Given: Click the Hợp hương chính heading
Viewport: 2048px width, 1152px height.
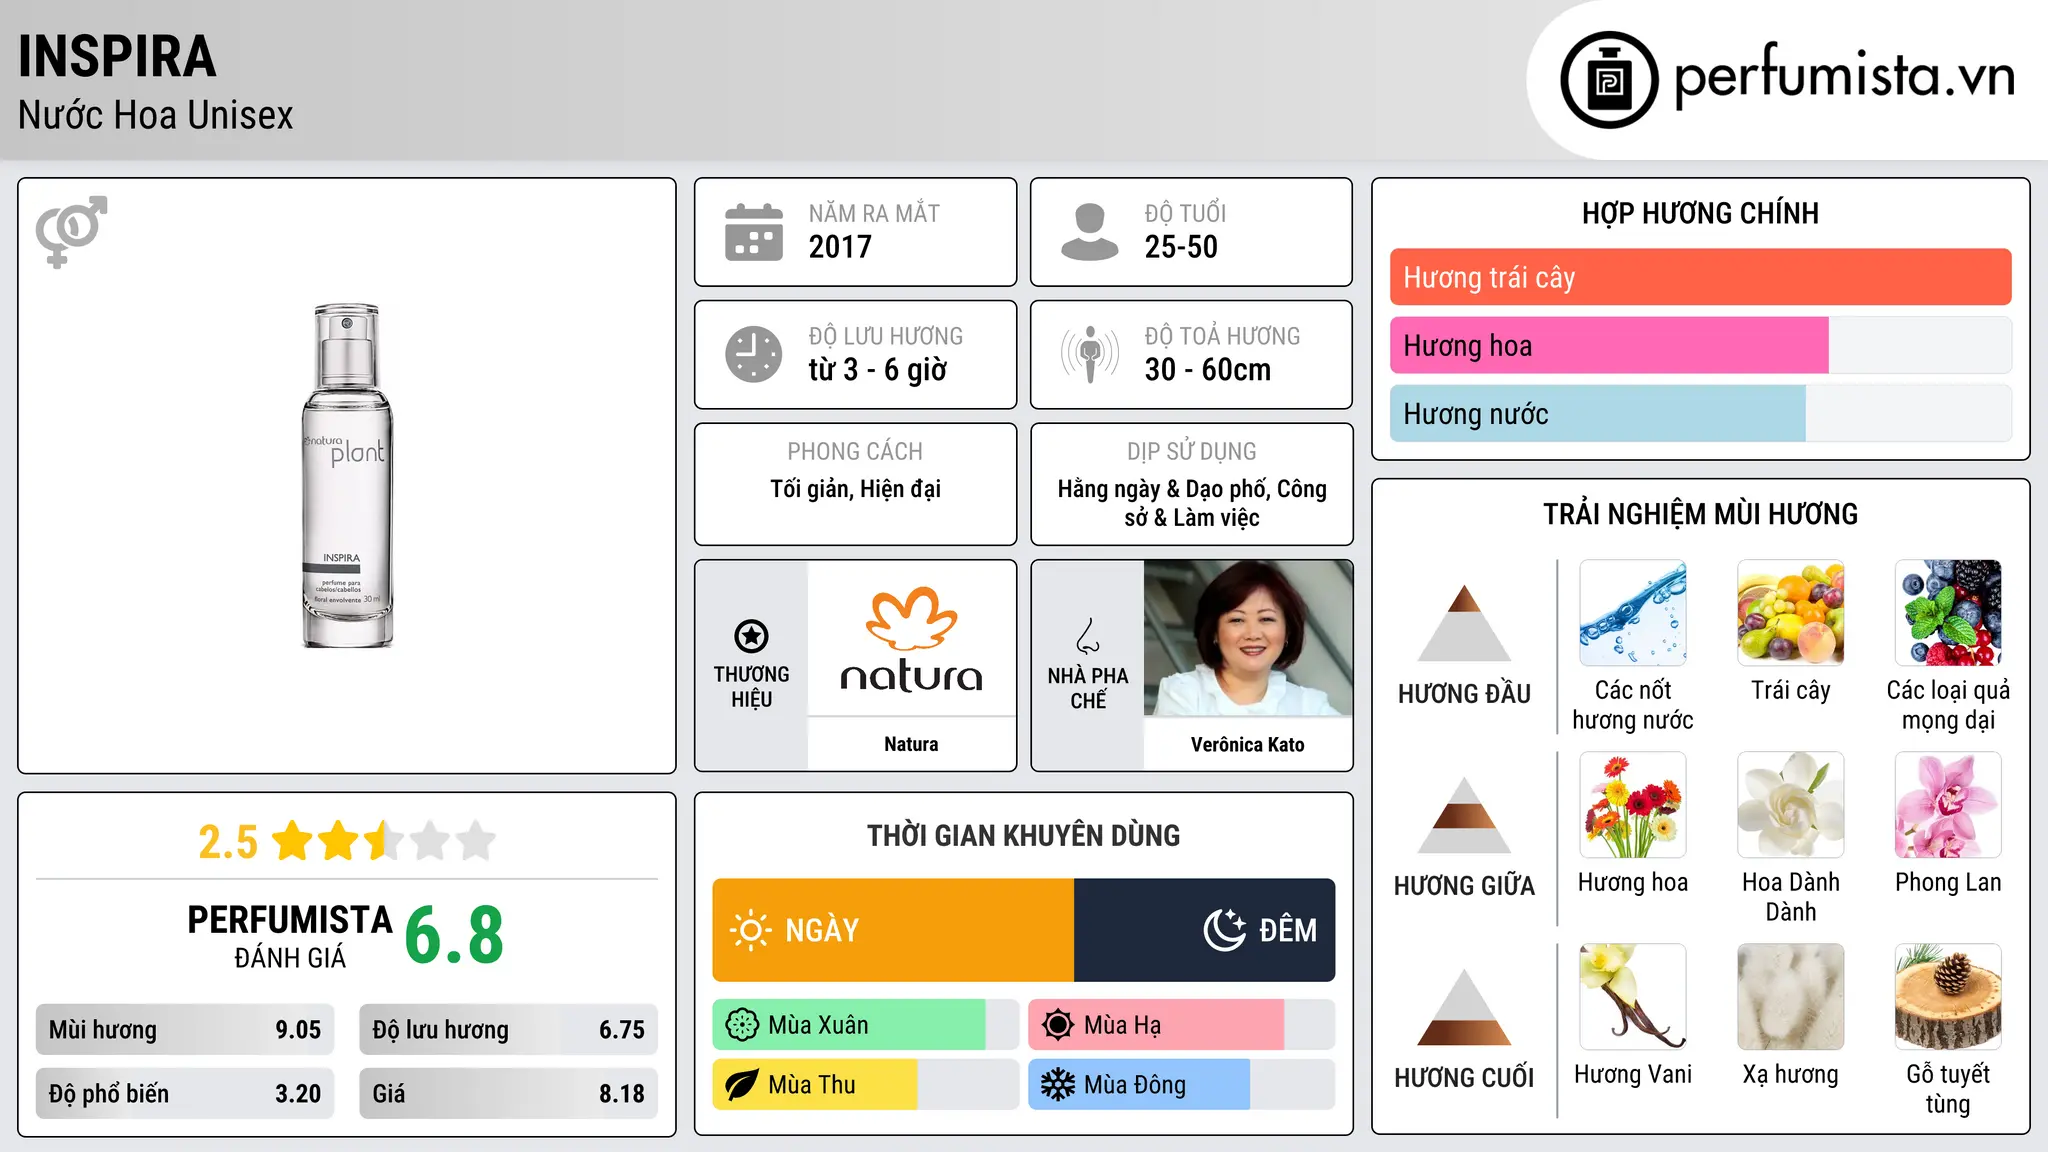Looking at the screenshot, I should (1700, 213).
